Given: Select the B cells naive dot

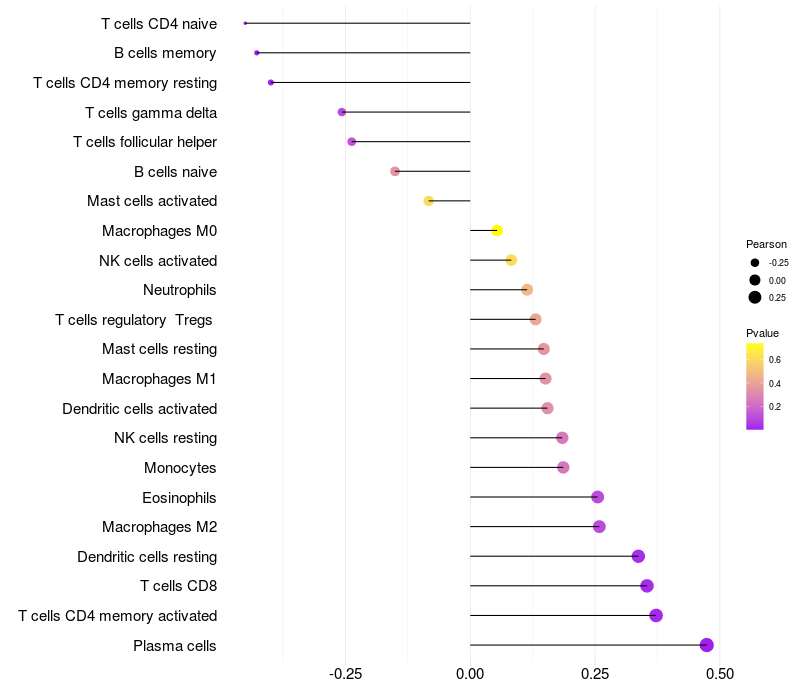Looking at the screenshot, I should click(x=395, y=171).
